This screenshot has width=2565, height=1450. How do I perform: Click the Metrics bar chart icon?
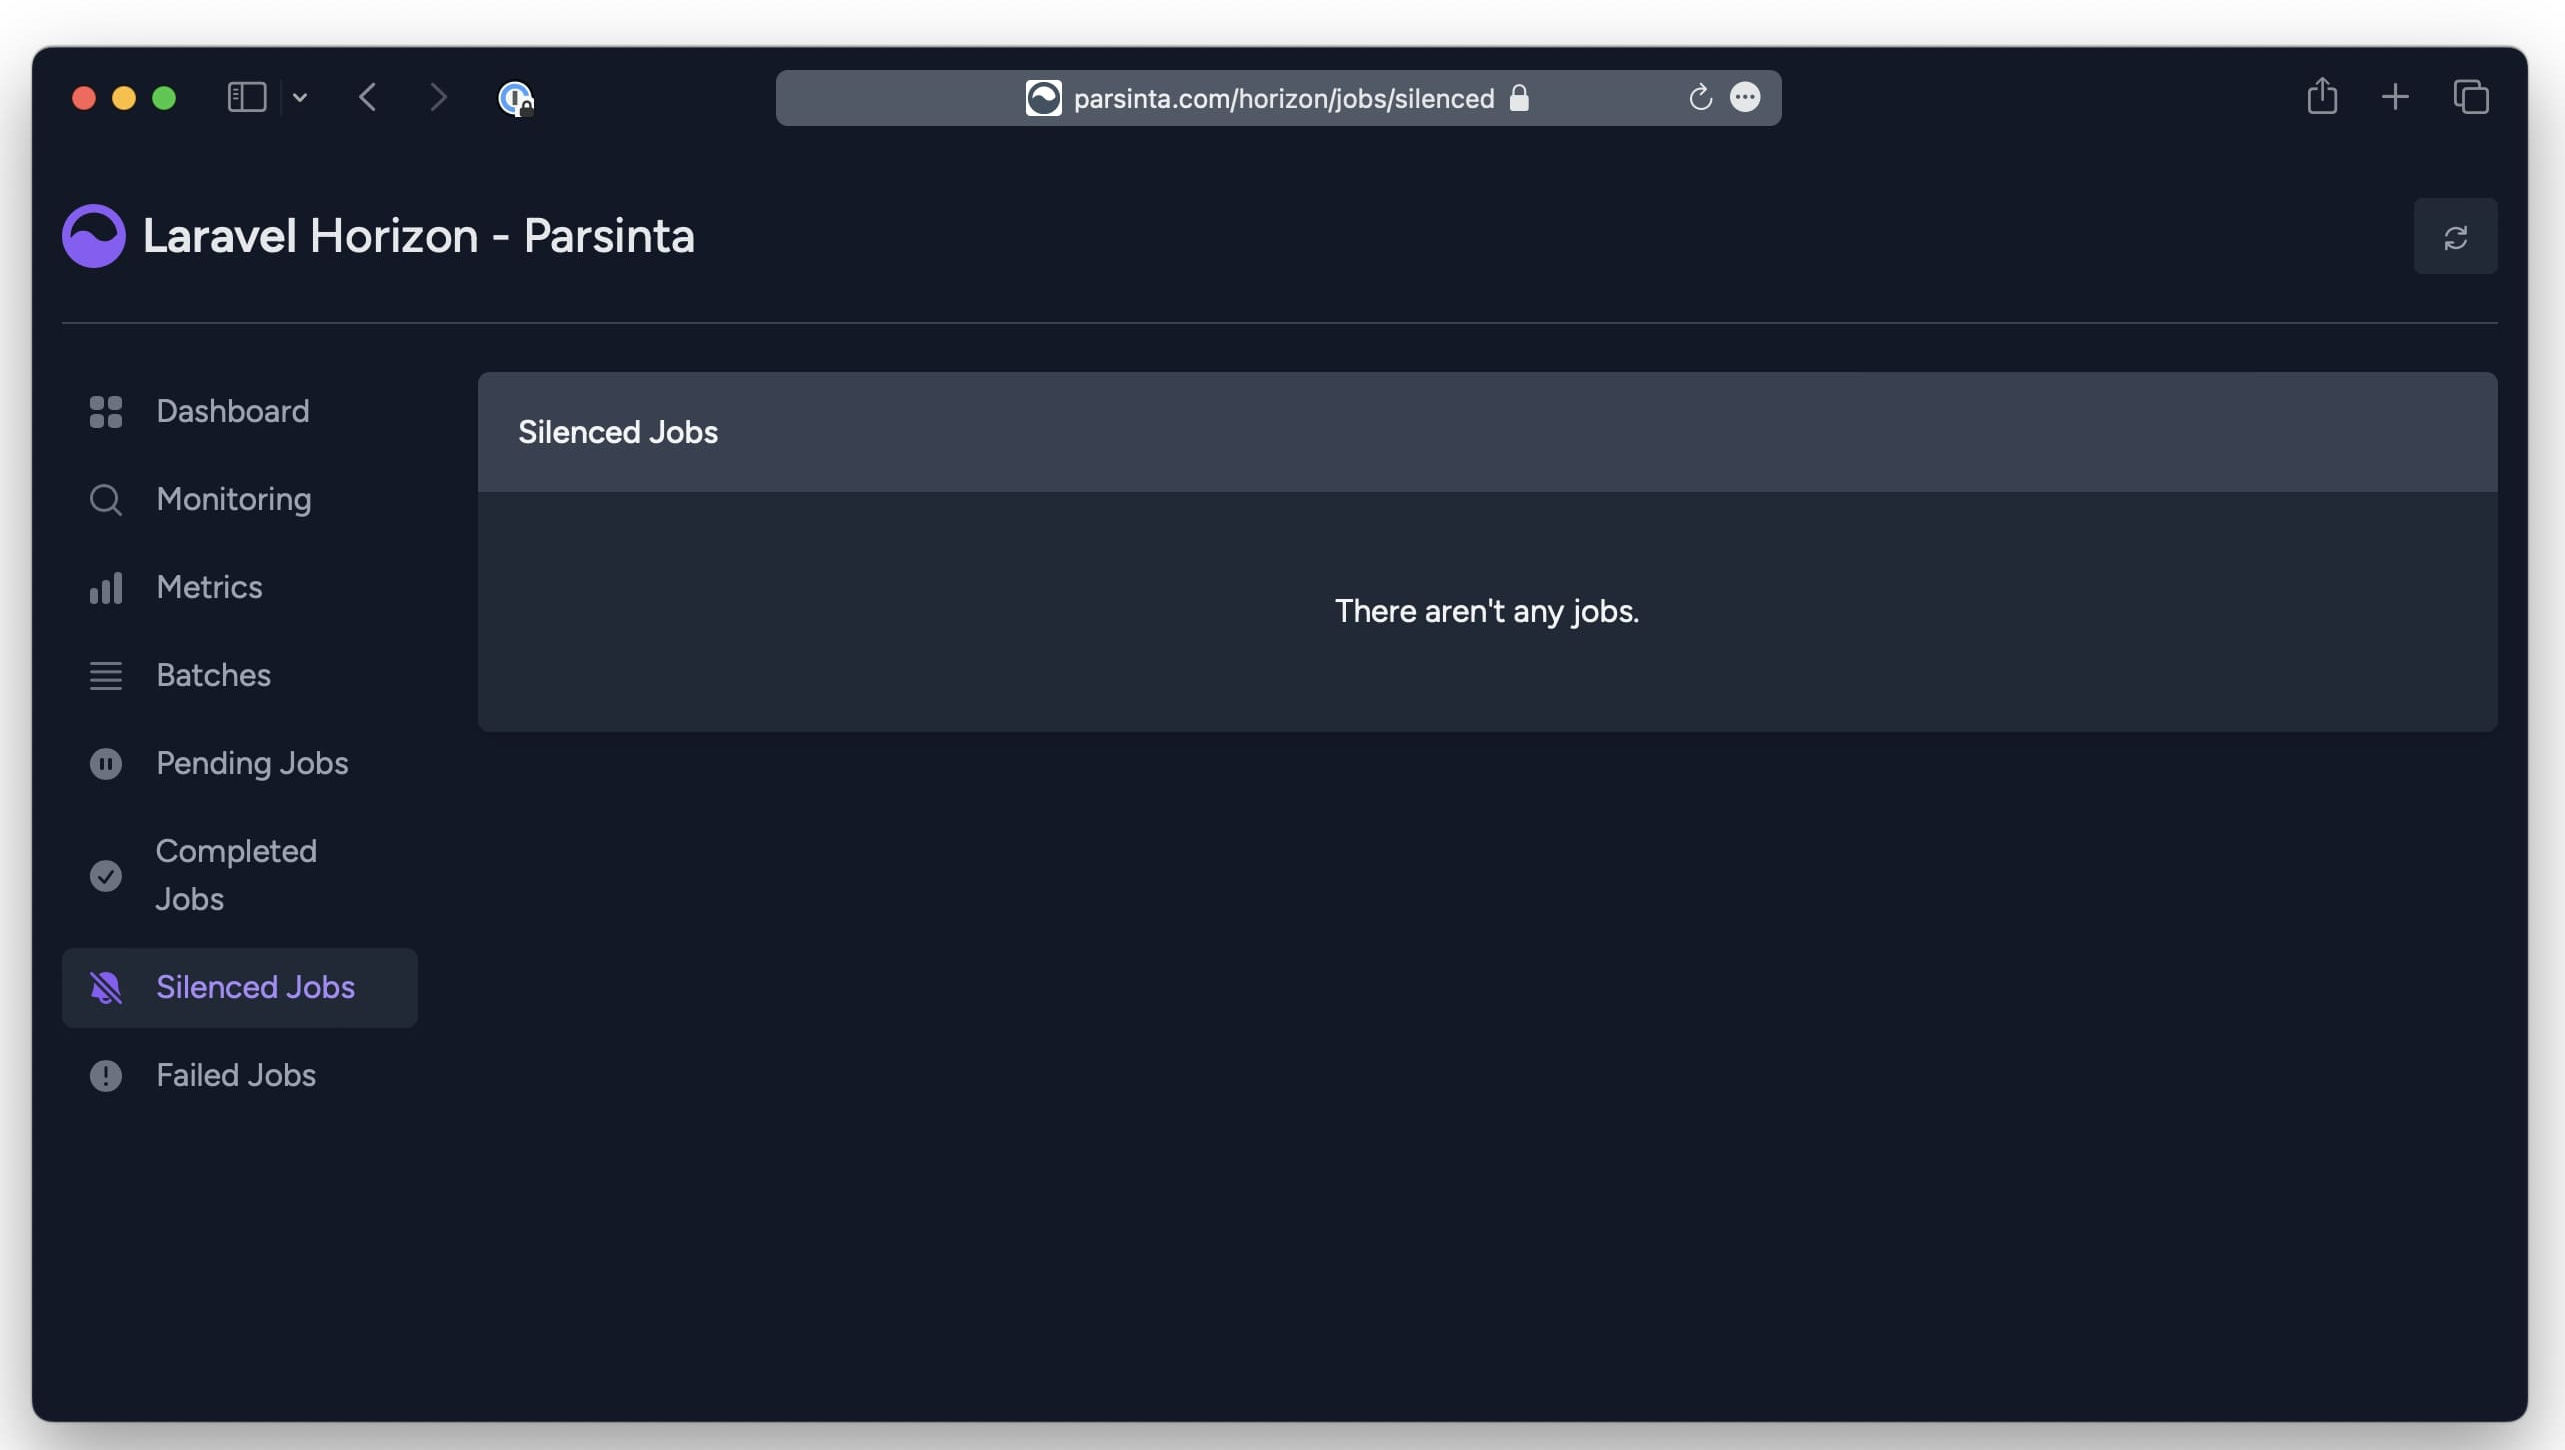(105, 587)
